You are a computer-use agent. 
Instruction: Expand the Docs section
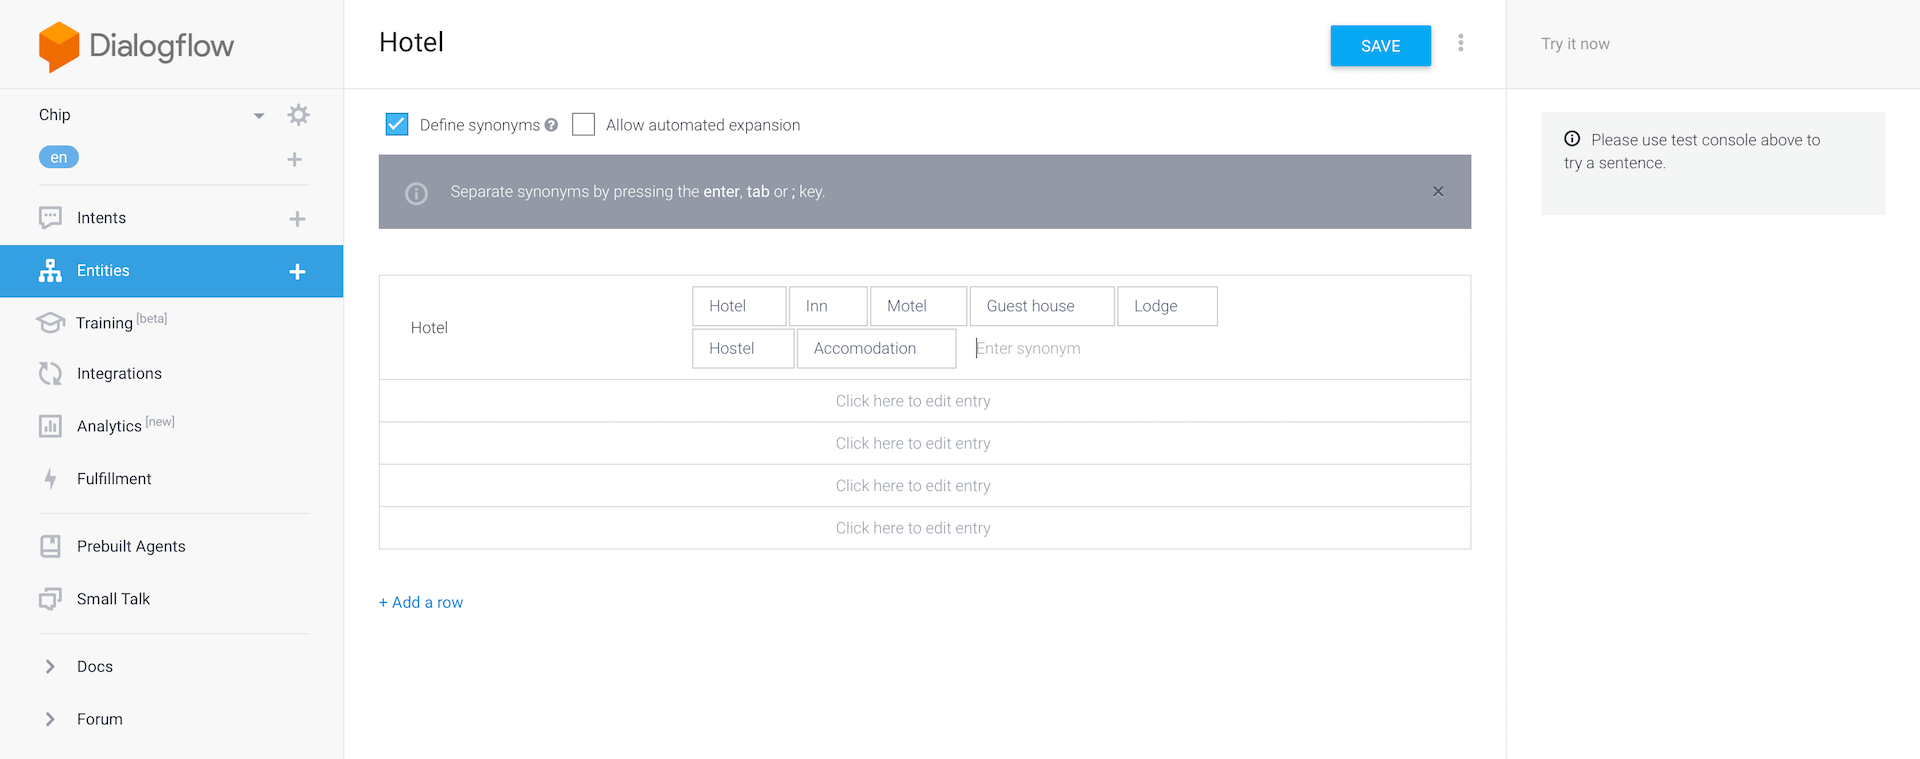(x=50, y=666)
